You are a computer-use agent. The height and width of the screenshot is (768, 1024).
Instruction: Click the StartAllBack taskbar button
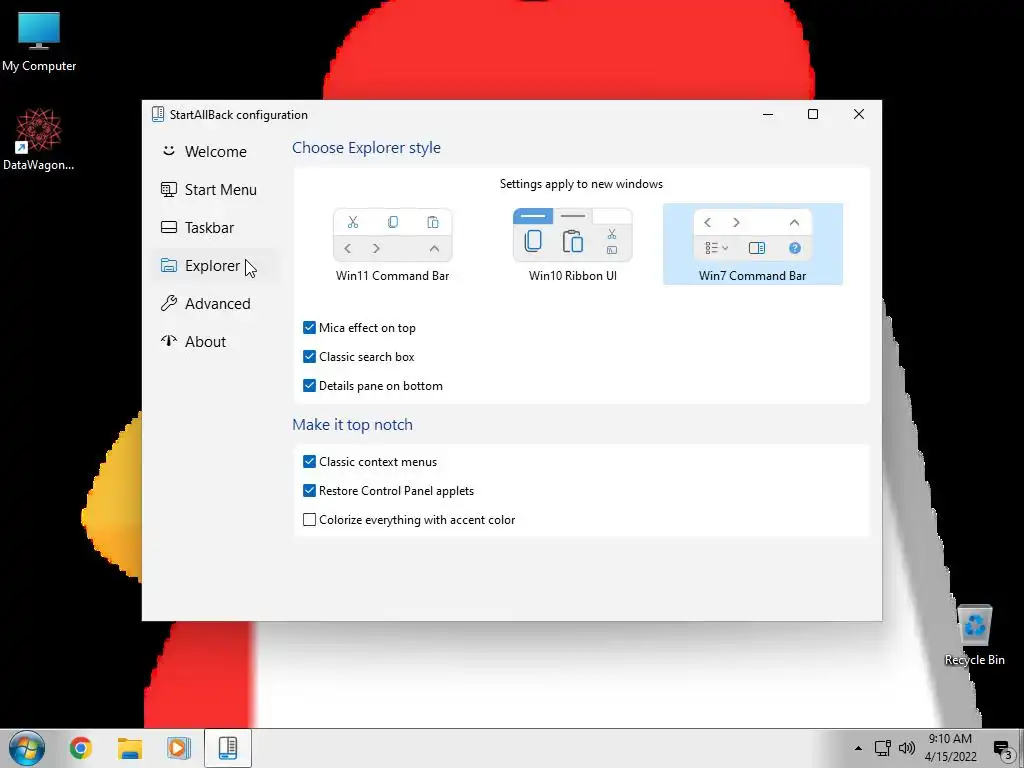227,748
